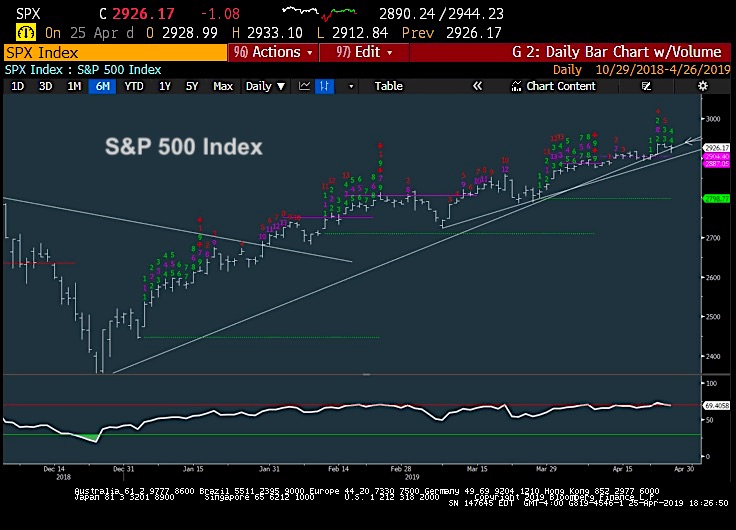Click the 3000 price axis label
736x530 pixels.
coord(713,119)
